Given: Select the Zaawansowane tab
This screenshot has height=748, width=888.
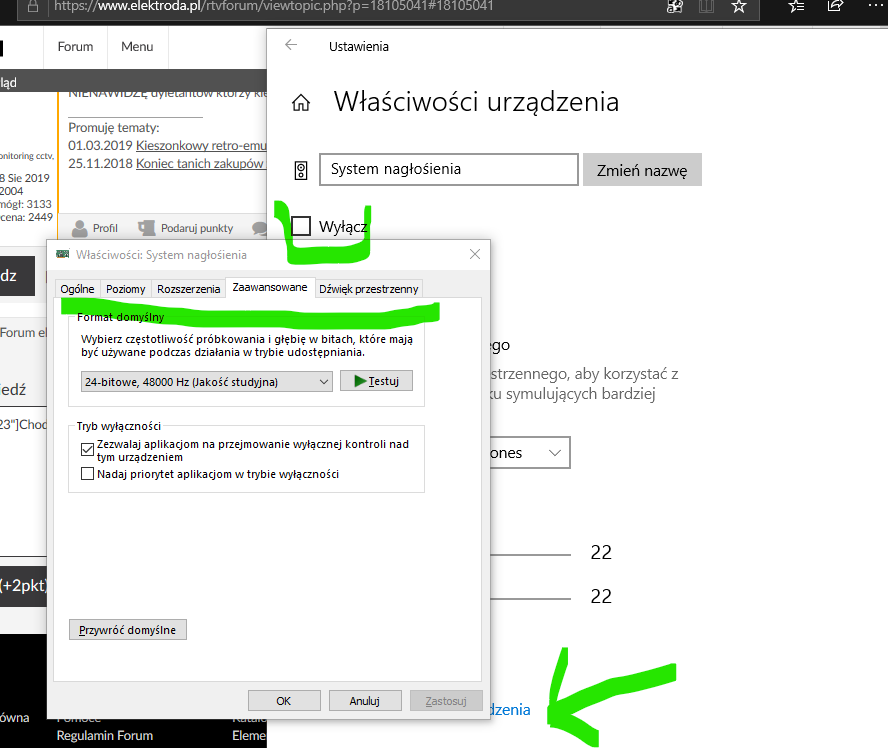Looking at the screenshot, I should (270, 287).
